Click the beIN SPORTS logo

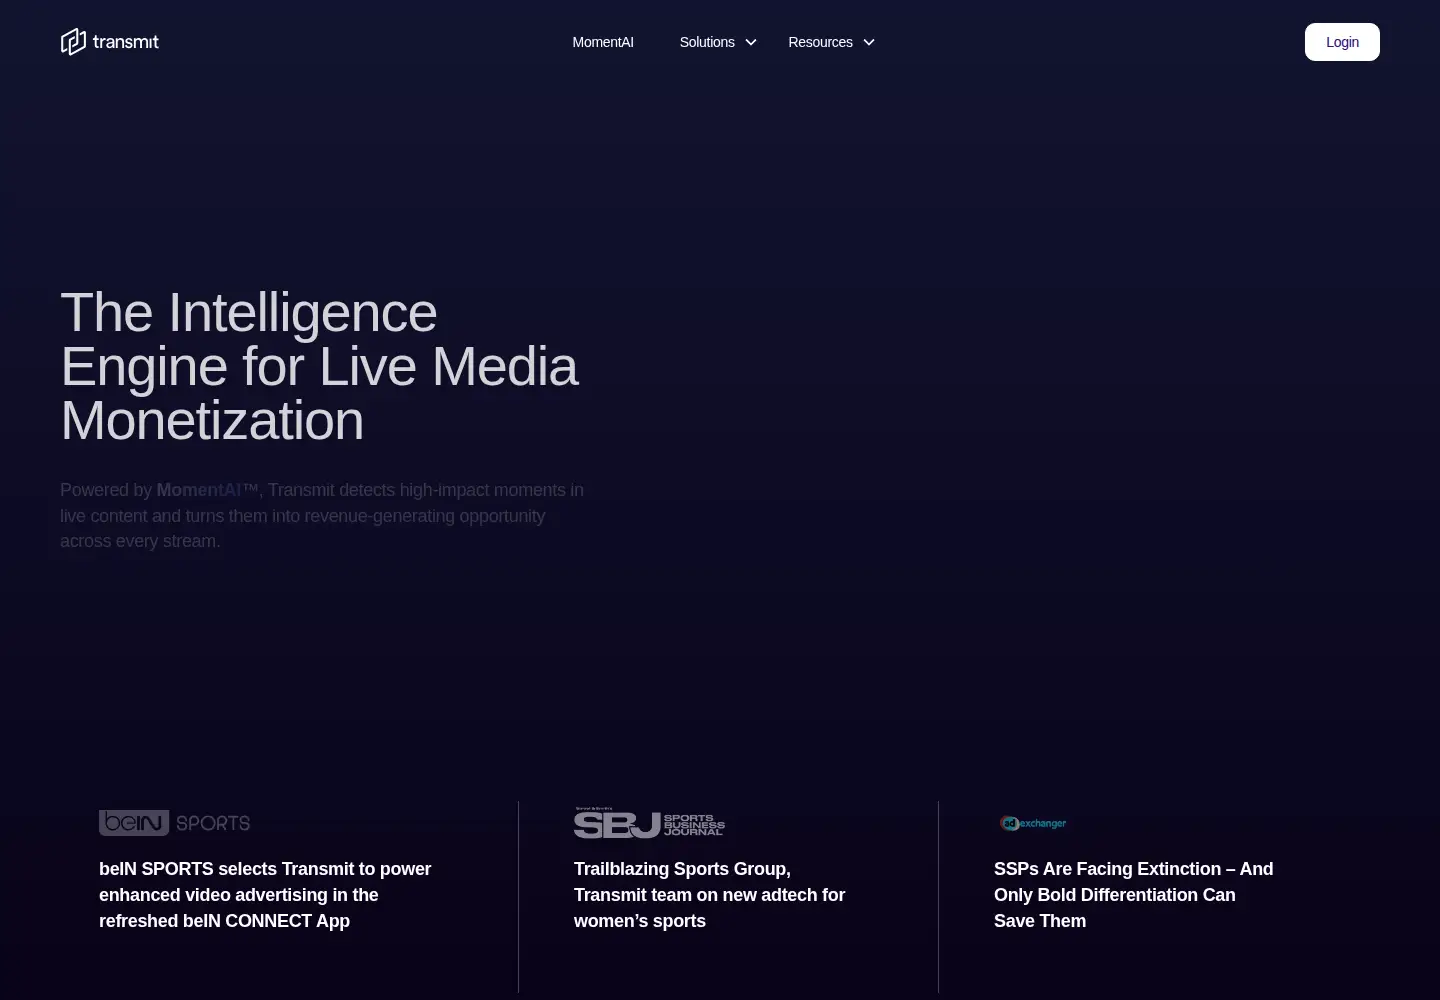tap(174, 823)
